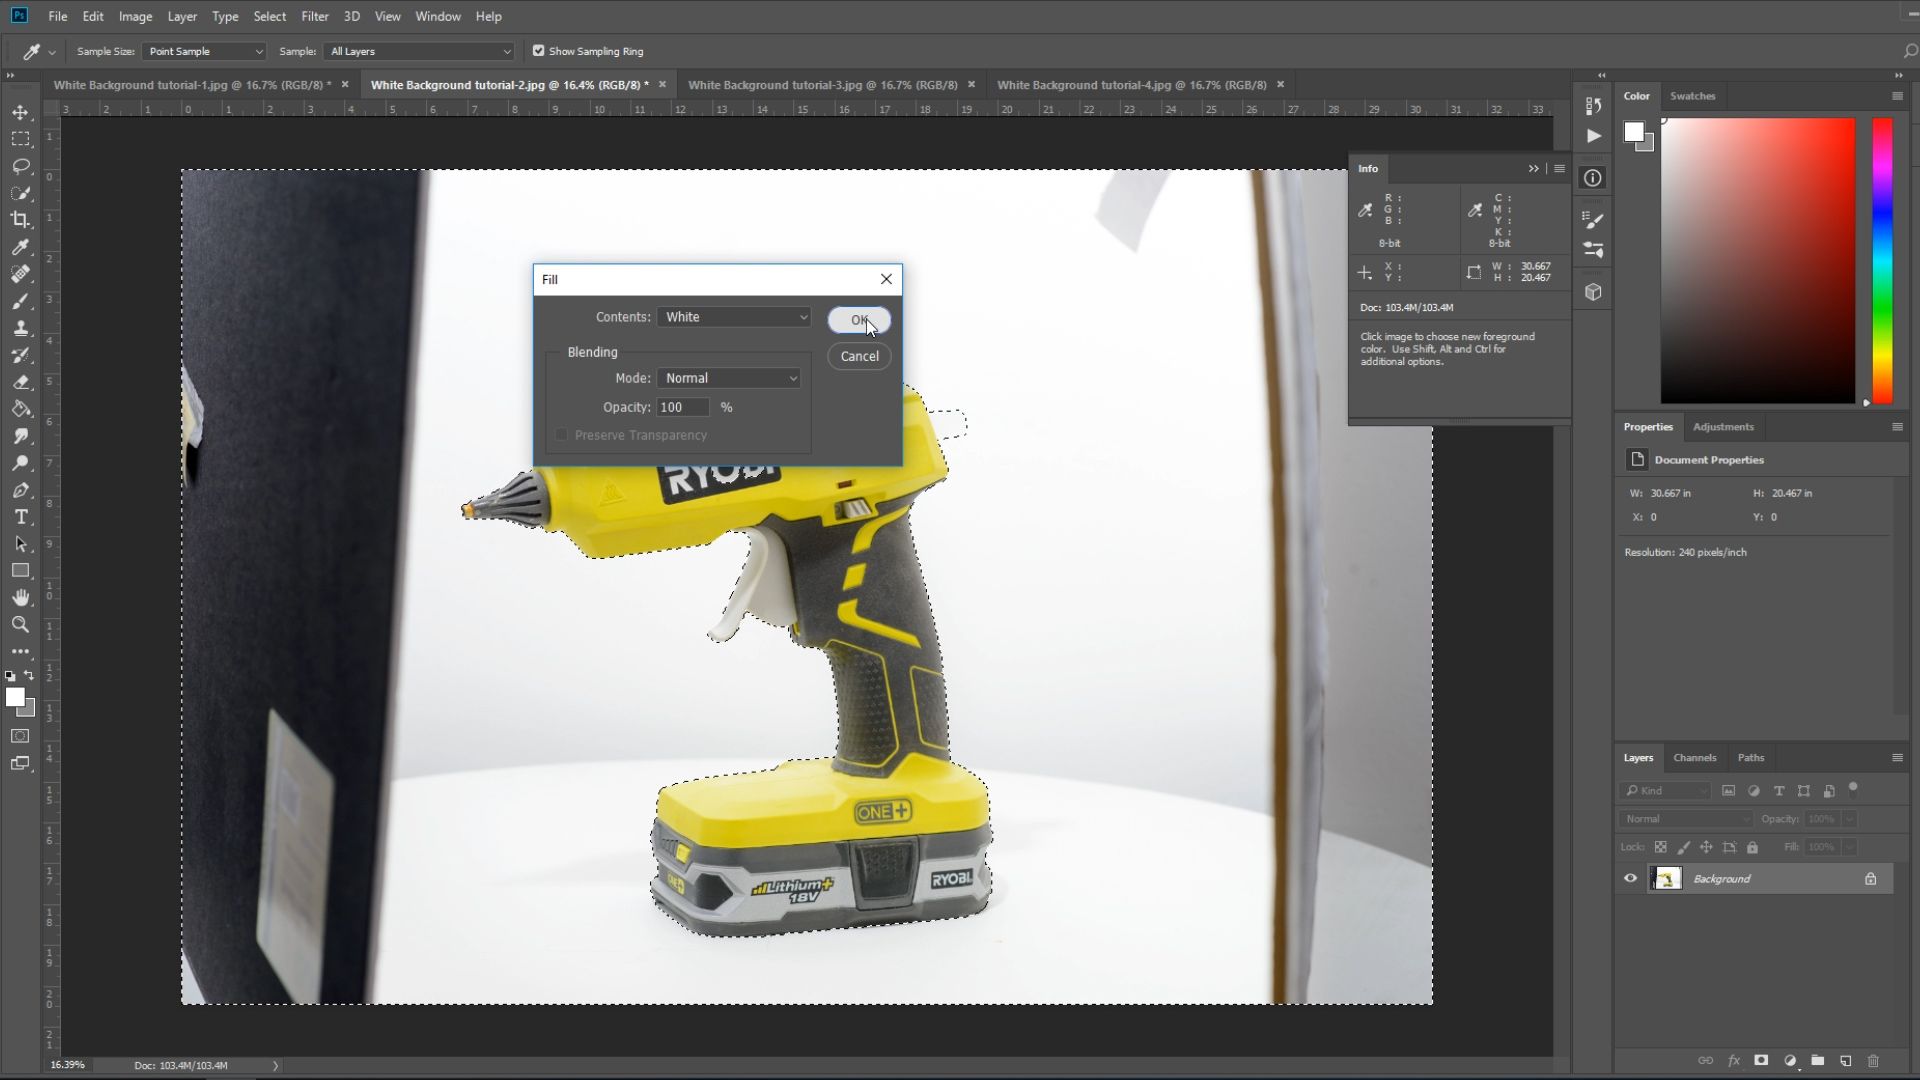
Task: Toggle Show Sampling Ring
Action: point(538,50)
